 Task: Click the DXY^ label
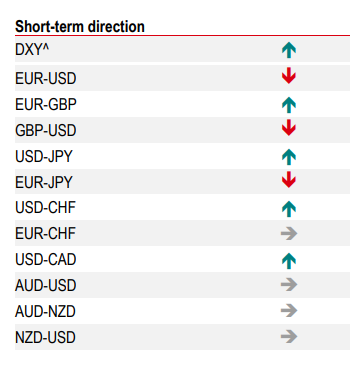point(32,50)
